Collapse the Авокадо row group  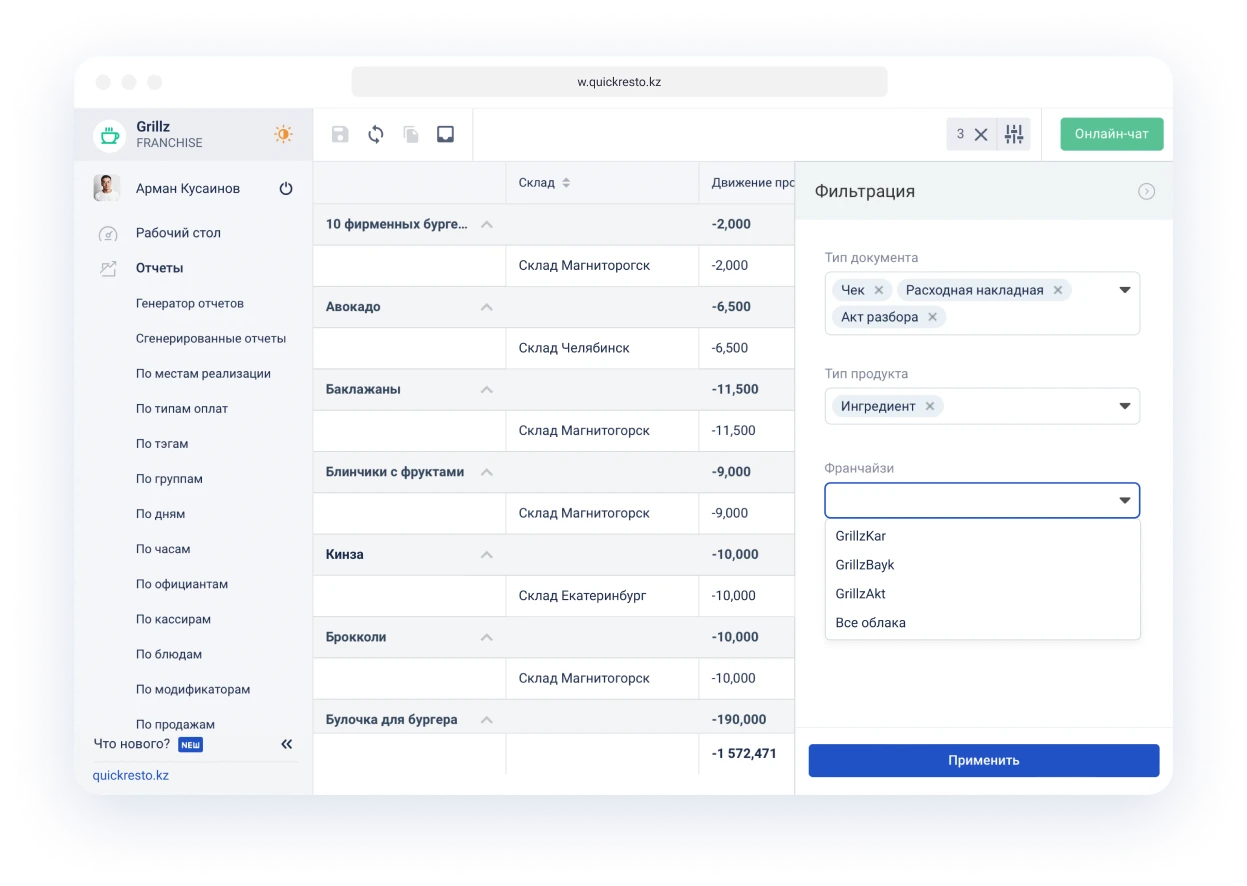(487, 307)
